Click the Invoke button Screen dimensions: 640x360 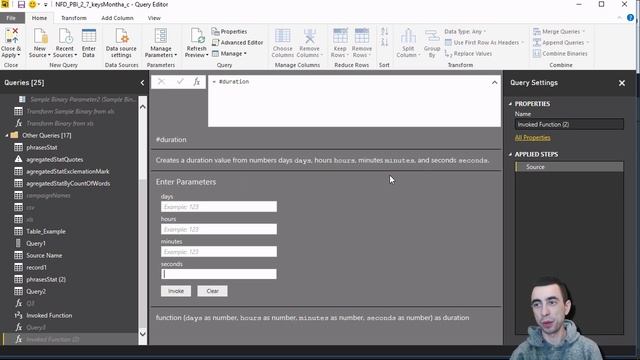point(176,291)
